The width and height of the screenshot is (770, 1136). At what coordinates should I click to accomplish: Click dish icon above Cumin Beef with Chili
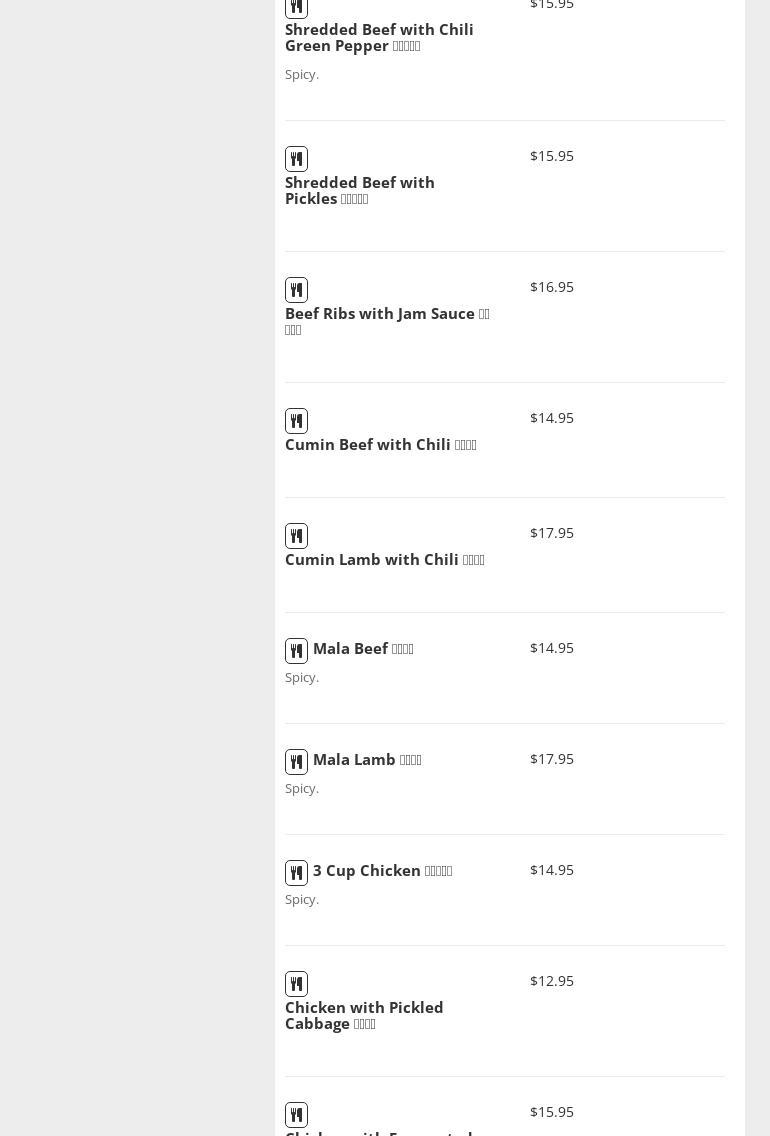tap(296, 421)
